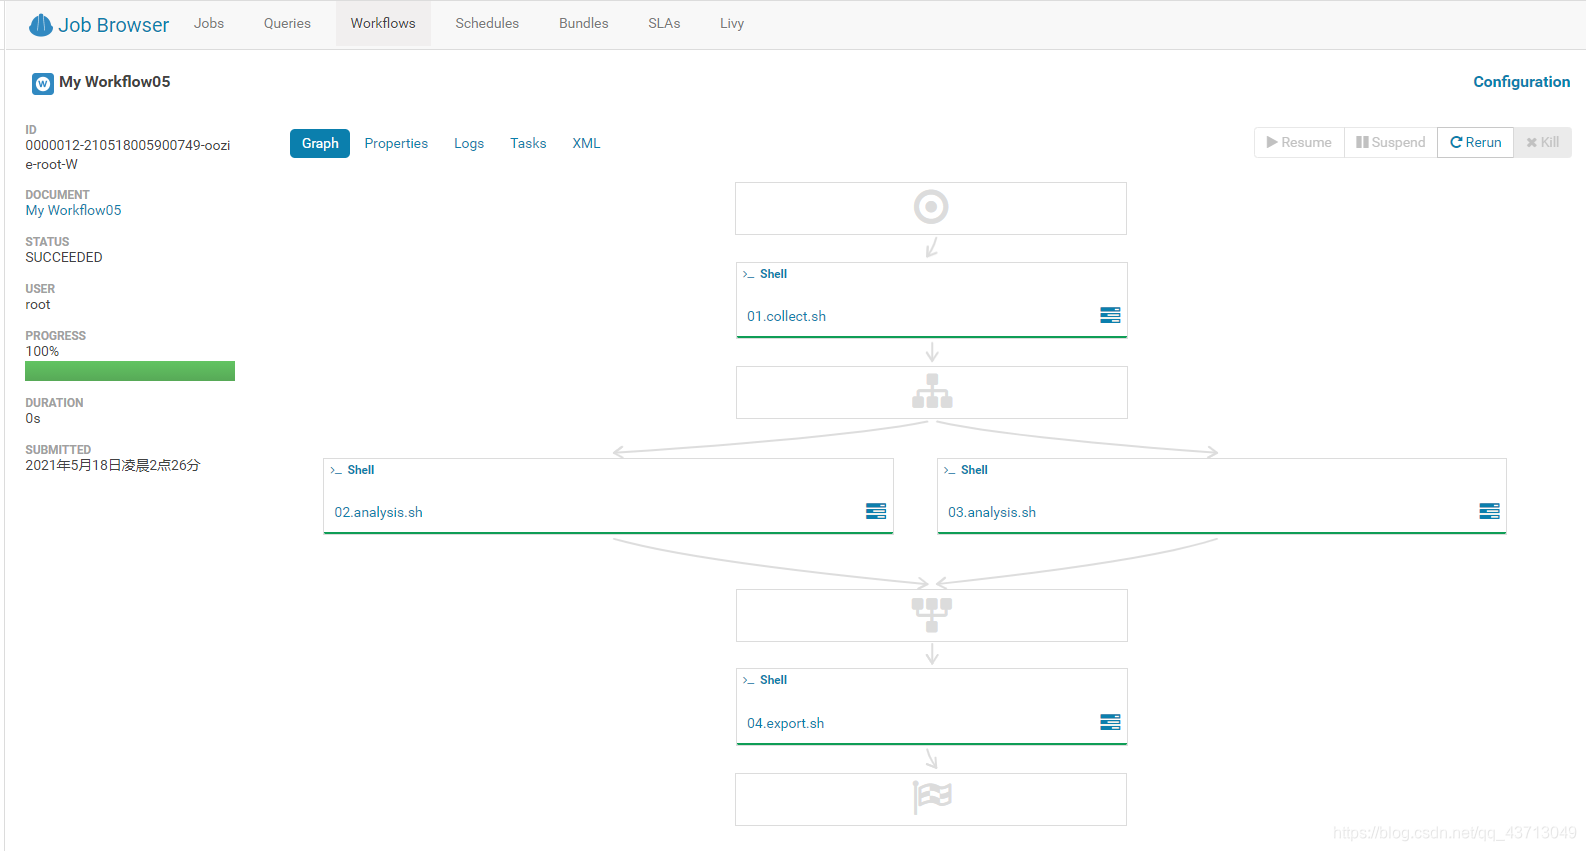Open logs icon for 02.analysis.sh

tap(876, 511)
